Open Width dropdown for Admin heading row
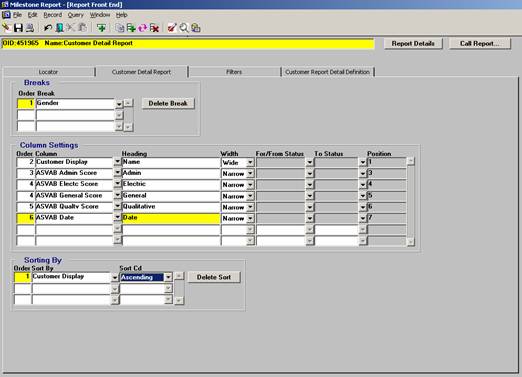This screenshot has height=377, width=522. [250, 173]
